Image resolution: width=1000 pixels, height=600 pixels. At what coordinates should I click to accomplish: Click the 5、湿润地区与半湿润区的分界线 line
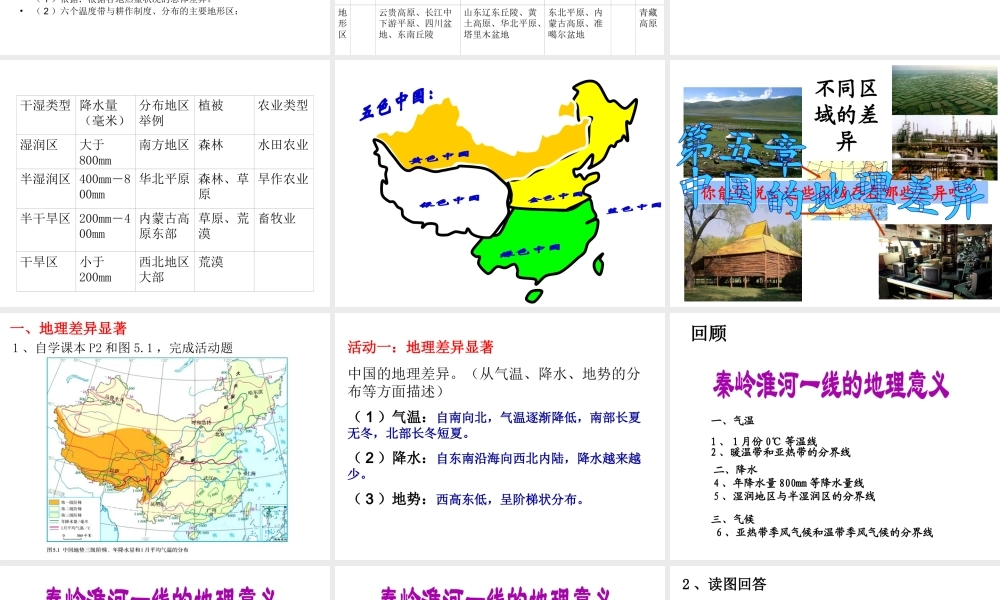[x=795, y=496]
